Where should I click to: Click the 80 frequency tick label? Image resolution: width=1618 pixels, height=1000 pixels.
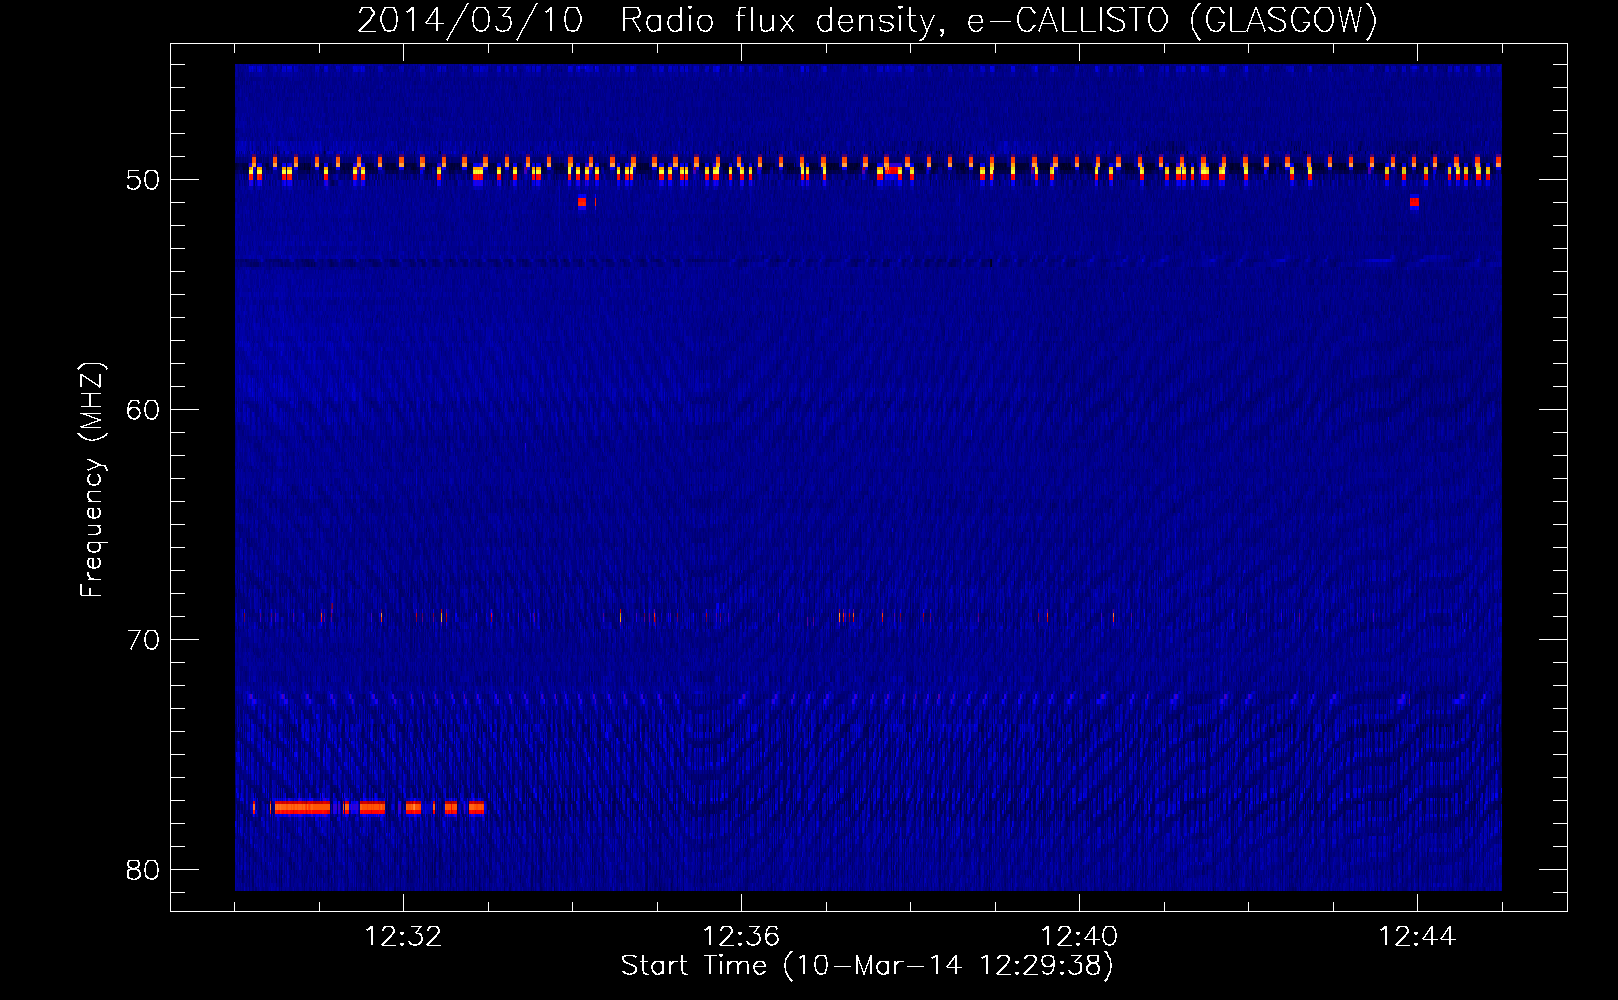pos(143,870)
